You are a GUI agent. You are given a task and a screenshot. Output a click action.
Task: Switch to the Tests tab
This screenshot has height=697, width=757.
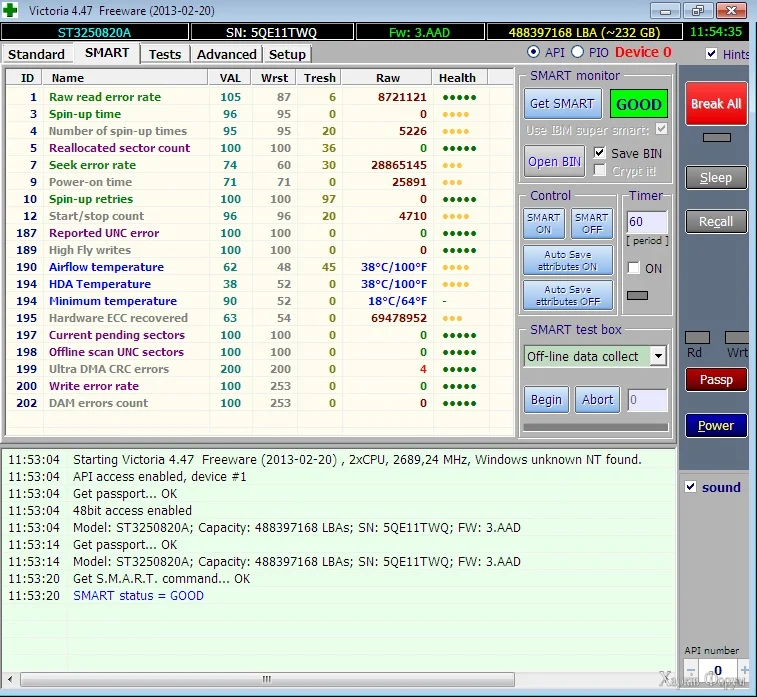click(x=165, y=54)
